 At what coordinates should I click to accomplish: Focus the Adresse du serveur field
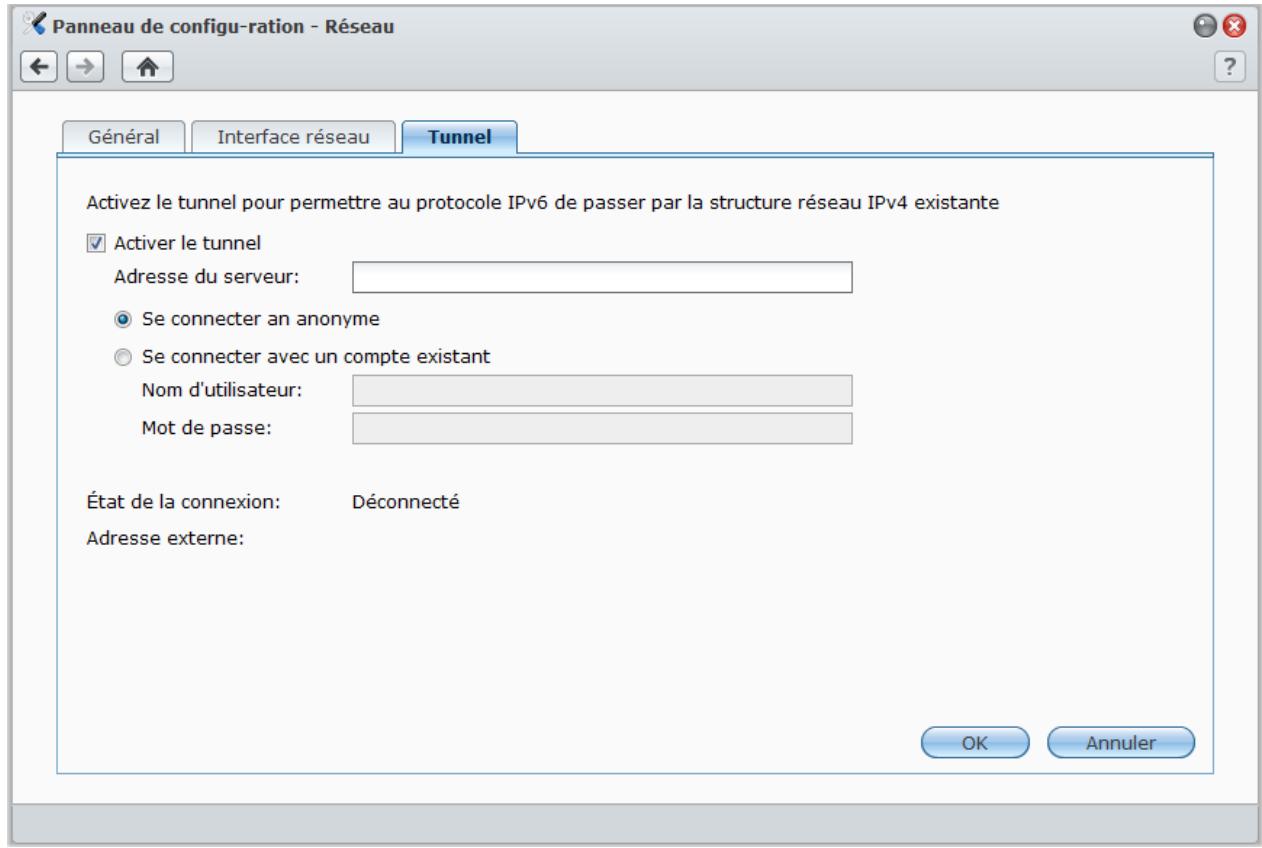pos(602,277)
